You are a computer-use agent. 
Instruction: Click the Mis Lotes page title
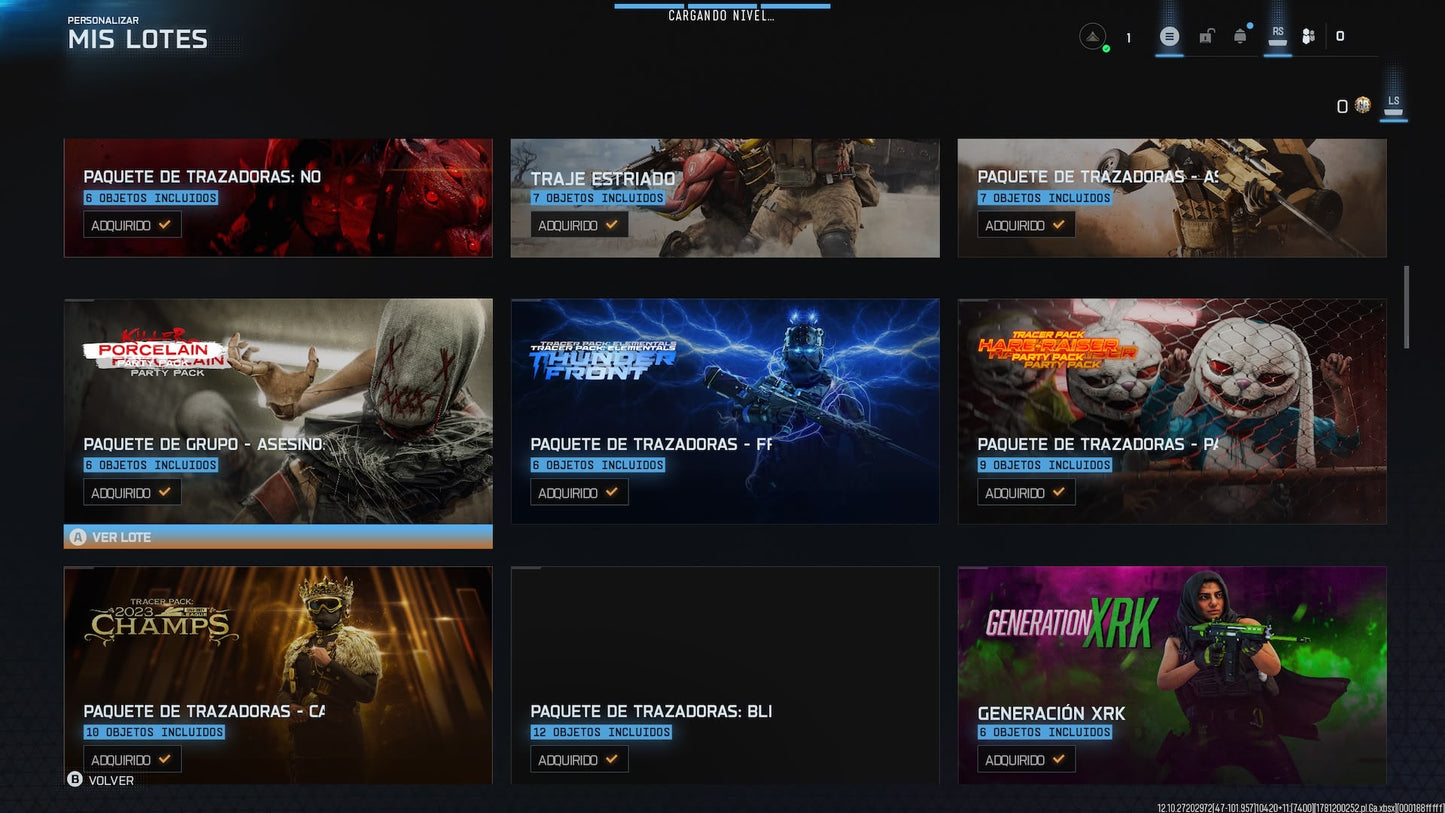click(138, 40)
